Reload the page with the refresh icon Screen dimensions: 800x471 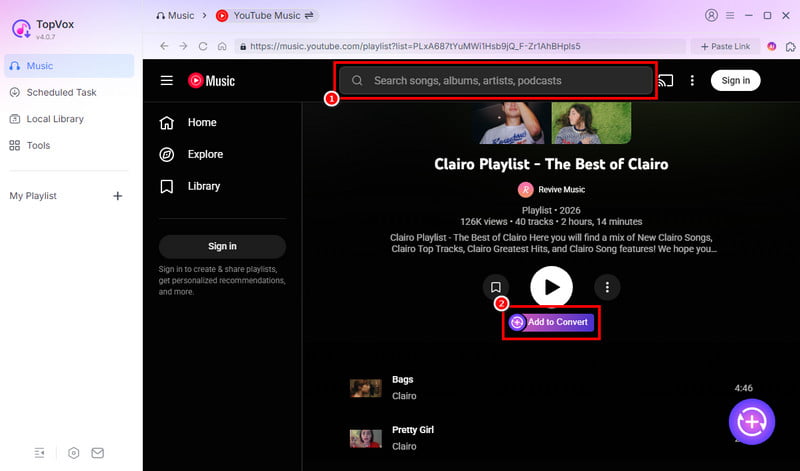(203, 46)
